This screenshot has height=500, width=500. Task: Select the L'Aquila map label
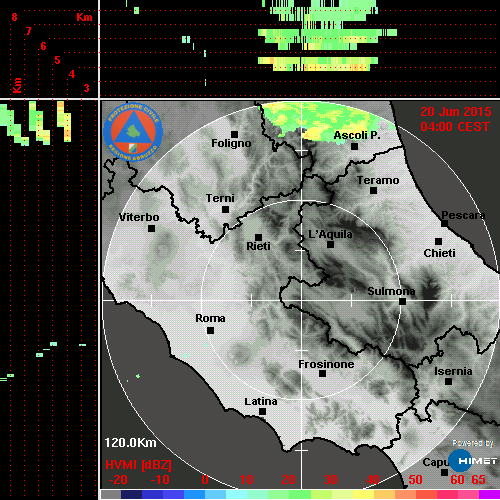[330, 234]
